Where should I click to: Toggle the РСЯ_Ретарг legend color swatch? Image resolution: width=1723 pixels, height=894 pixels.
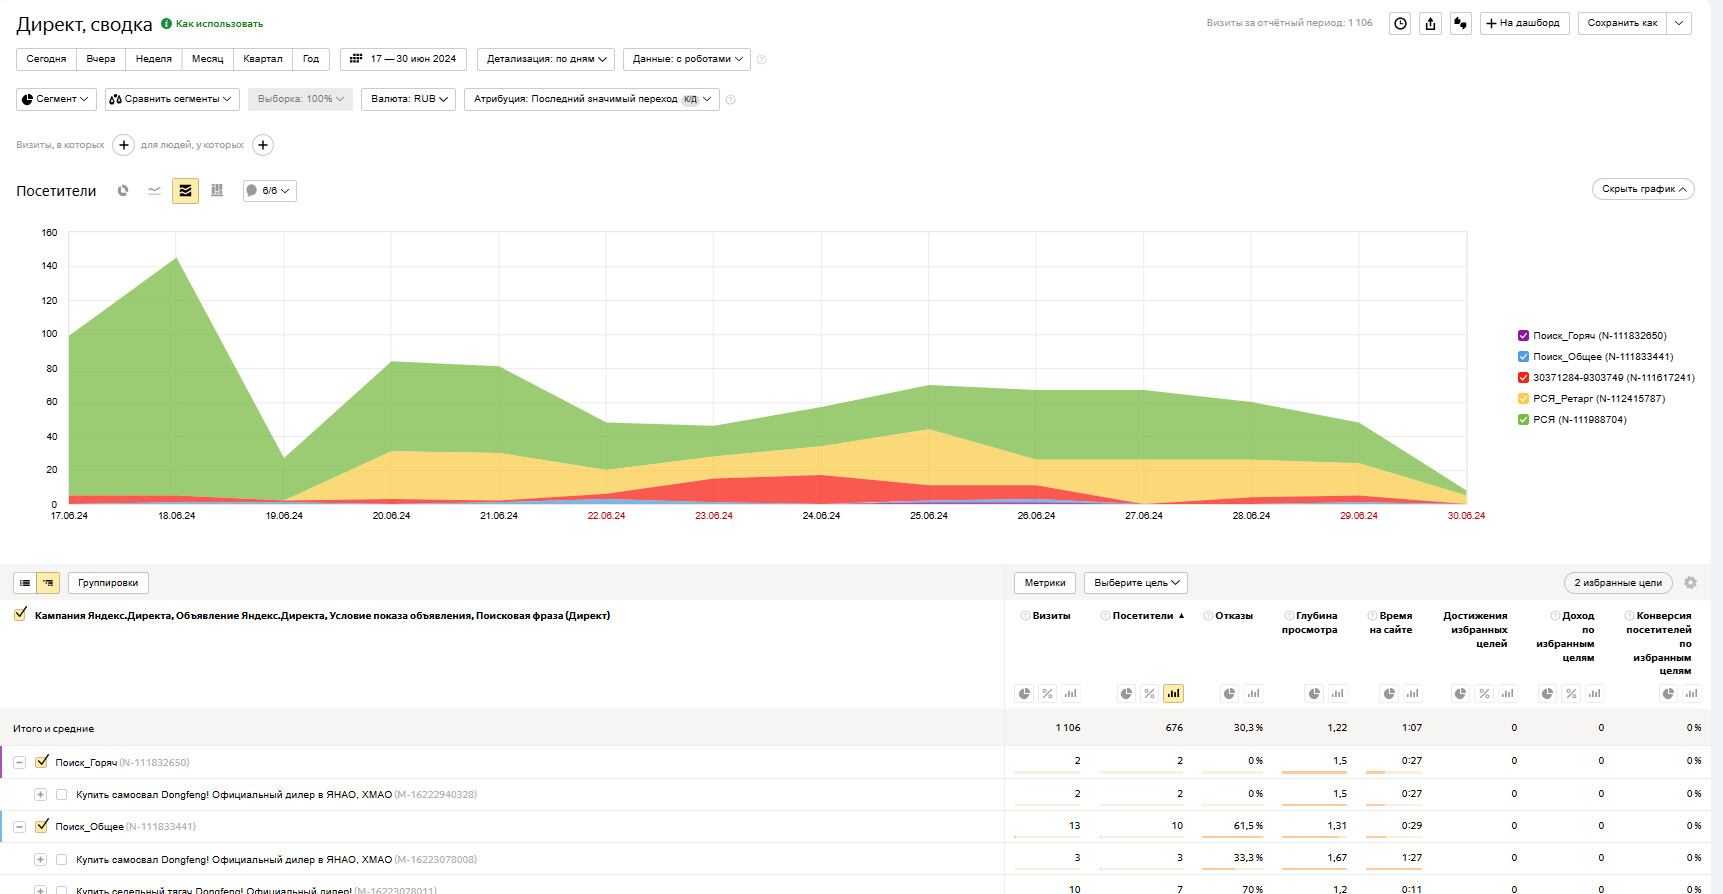point(1523,399)
